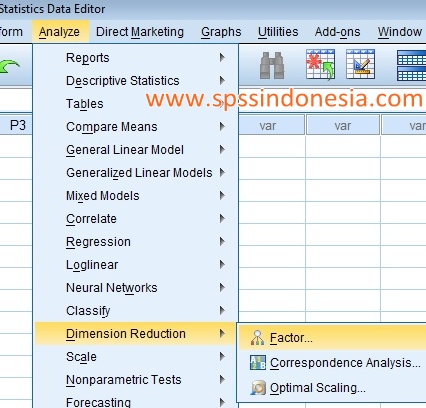Open the Direct Marketing menu
Screen dimensions: 426x408
pyautogui.click(x=140, y=32)
